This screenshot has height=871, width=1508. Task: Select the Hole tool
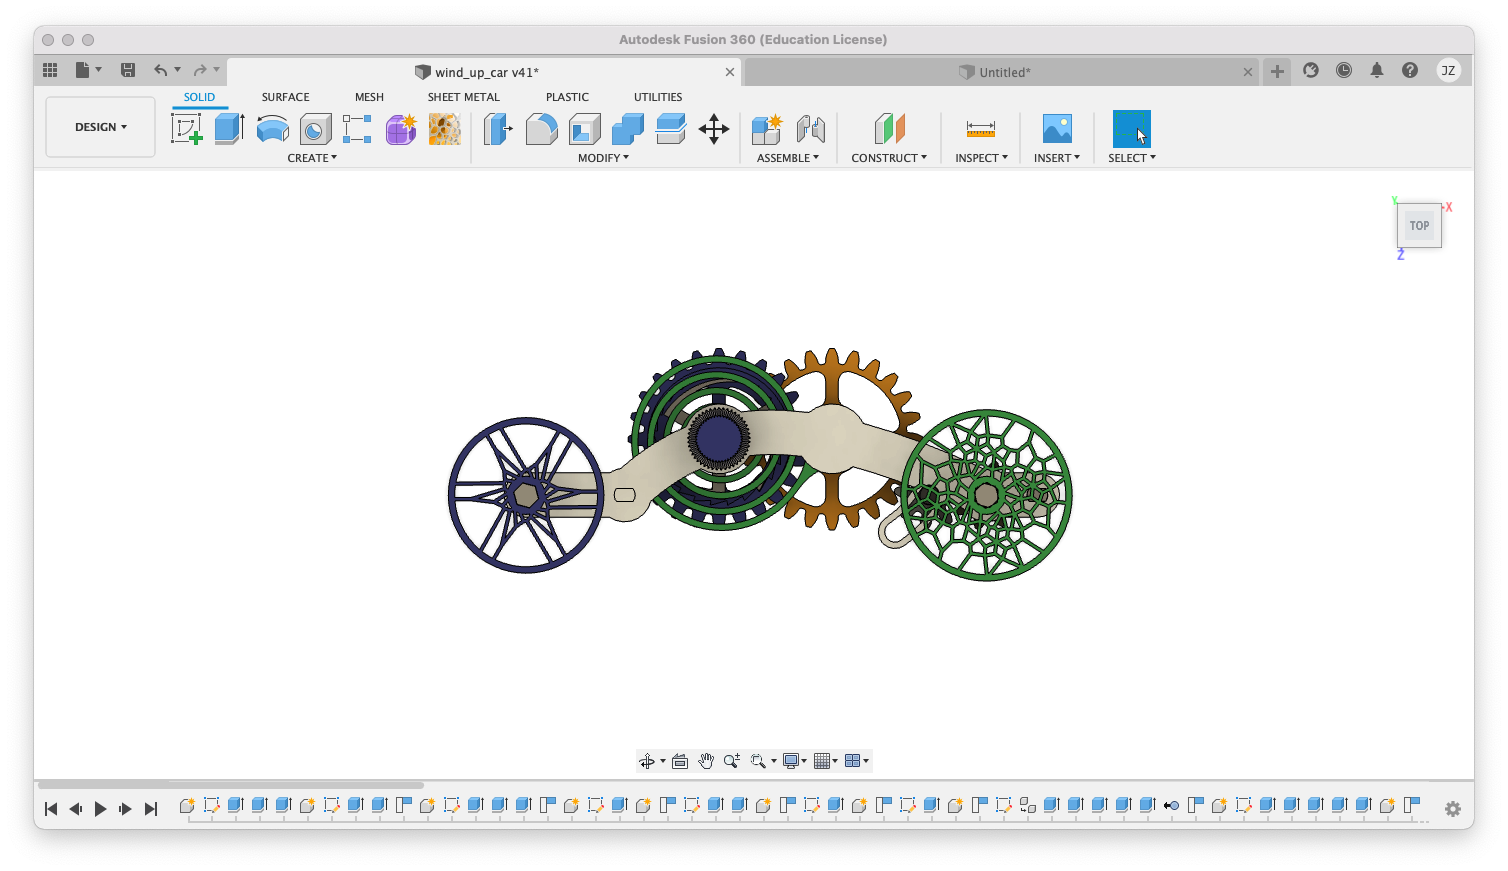tap(316, 129)
